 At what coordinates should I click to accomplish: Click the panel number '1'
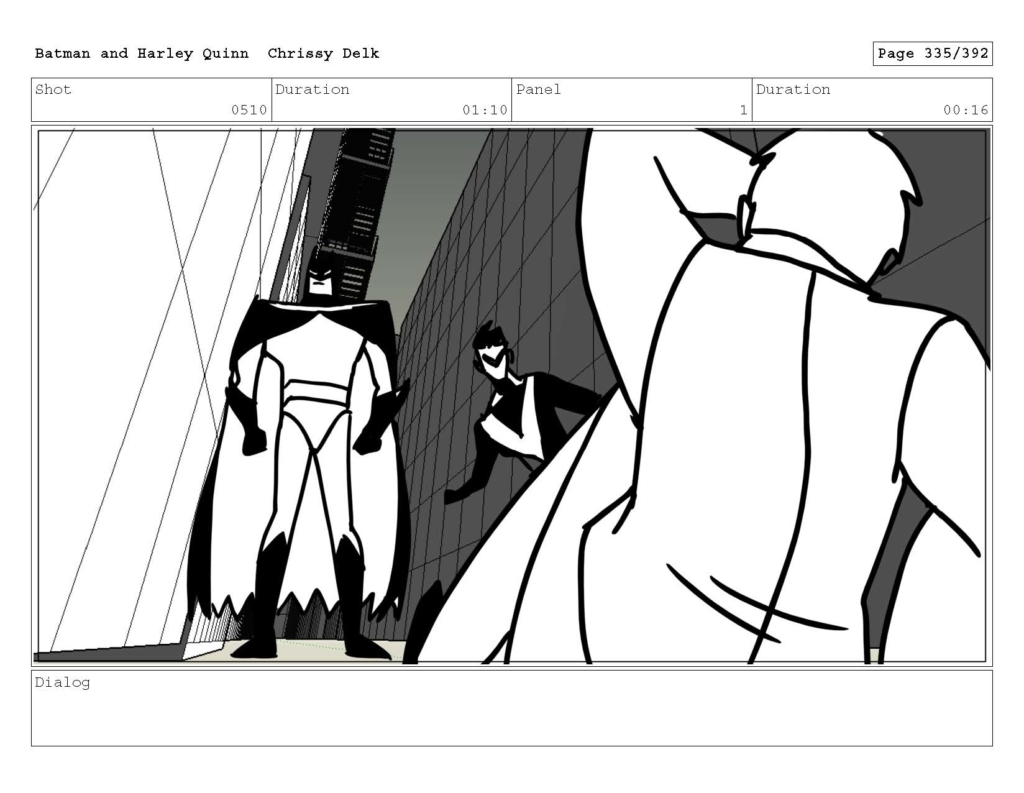(743, 110)
